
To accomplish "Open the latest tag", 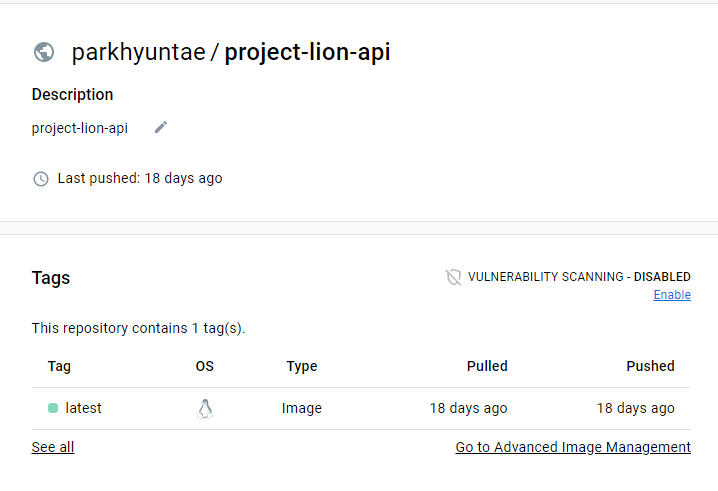I will [x=83, y=408].
